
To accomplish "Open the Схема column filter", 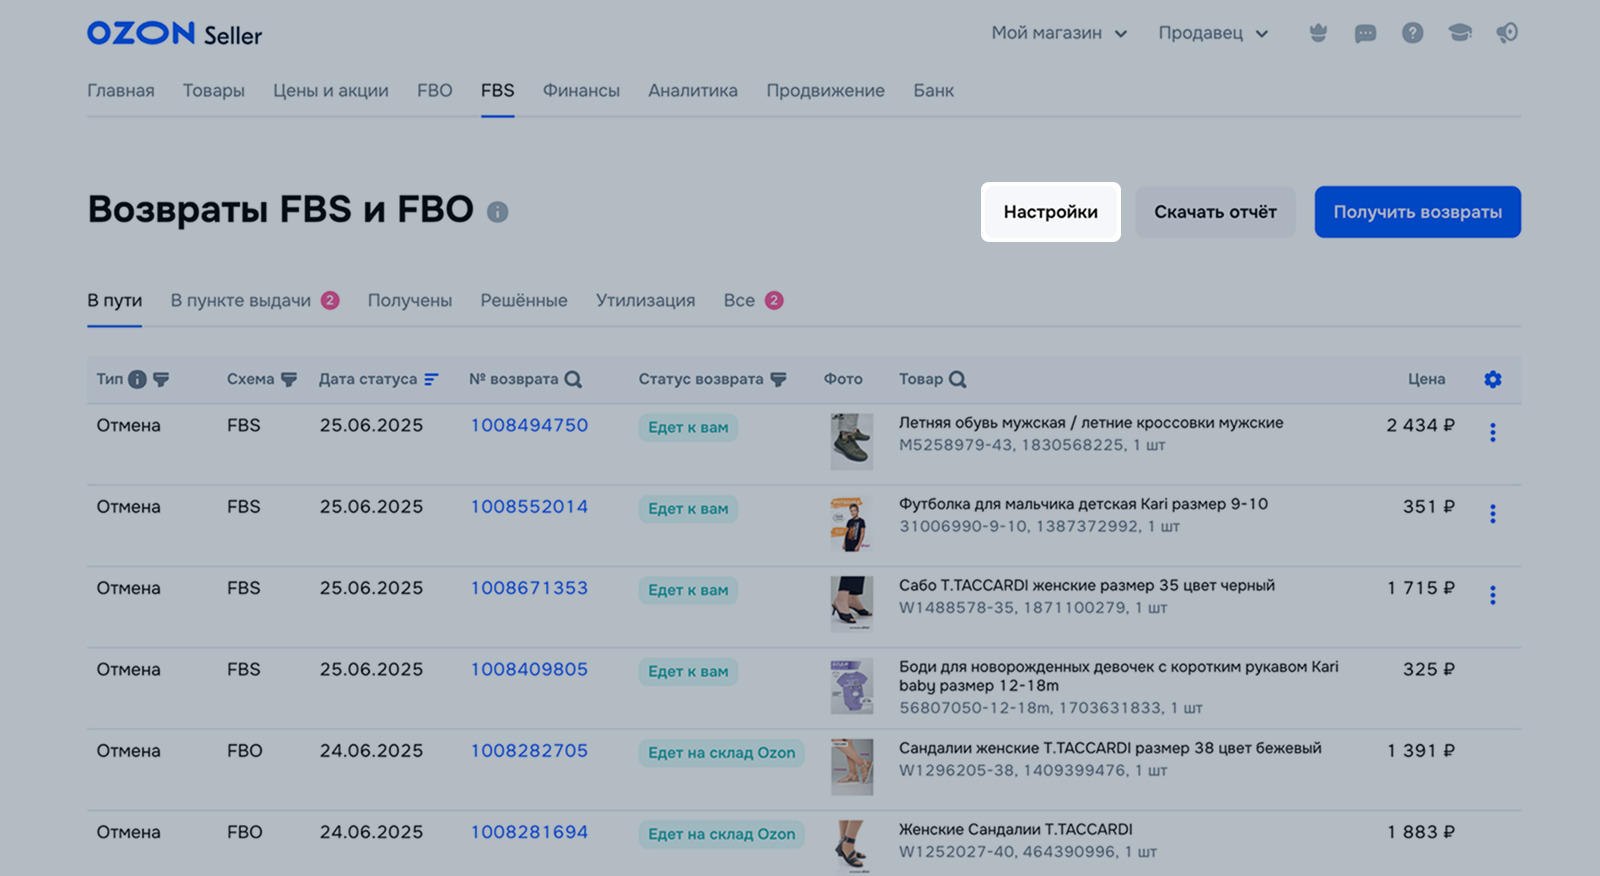I will click(x=289, y=379).
